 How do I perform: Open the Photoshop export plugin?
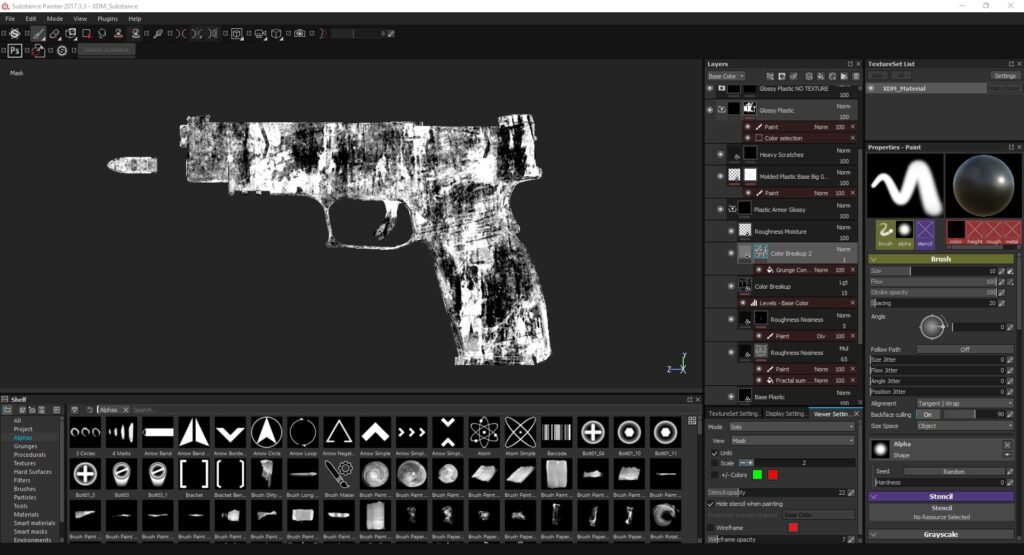pos(15,50)
